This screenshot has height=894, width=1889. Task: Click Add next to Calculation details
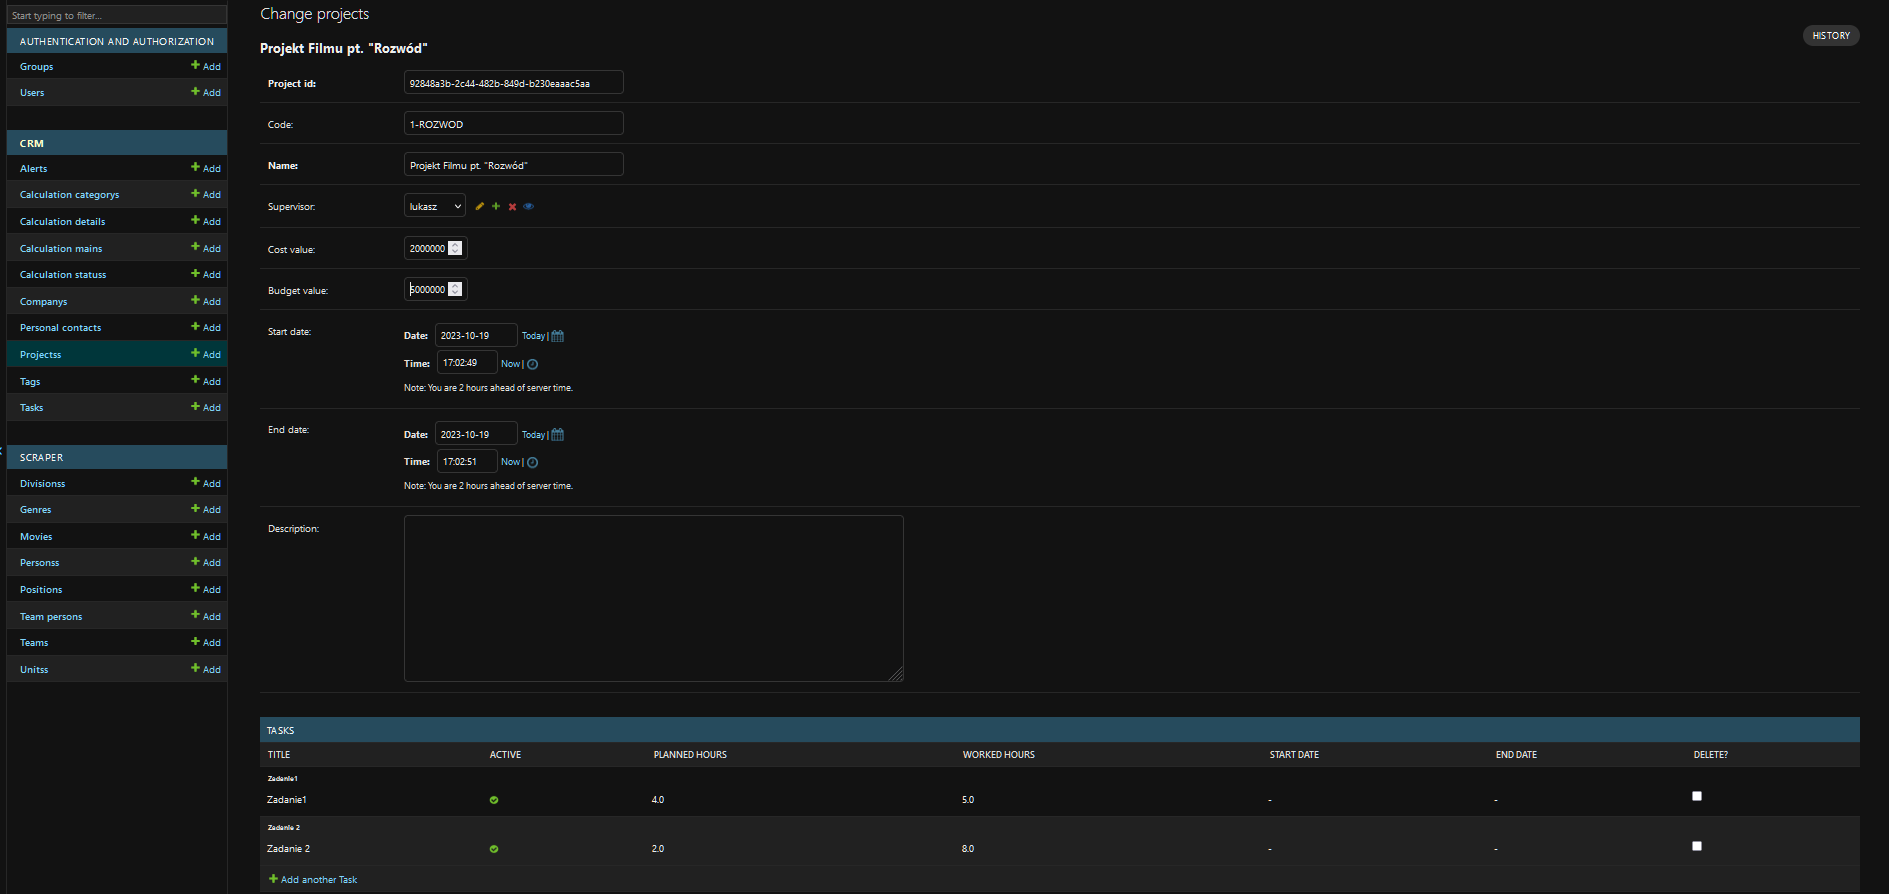click(x=206, y=221)
